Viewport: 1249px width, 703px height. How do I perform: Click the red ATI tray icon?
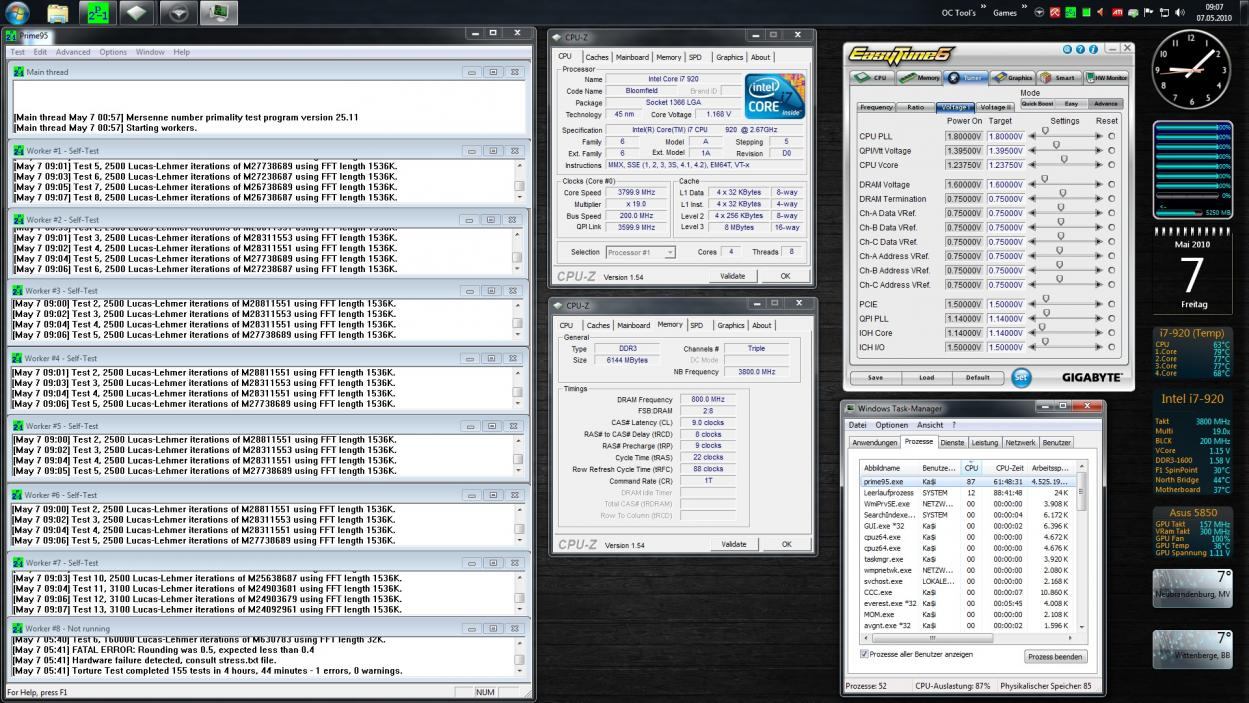coord(1116,13)
